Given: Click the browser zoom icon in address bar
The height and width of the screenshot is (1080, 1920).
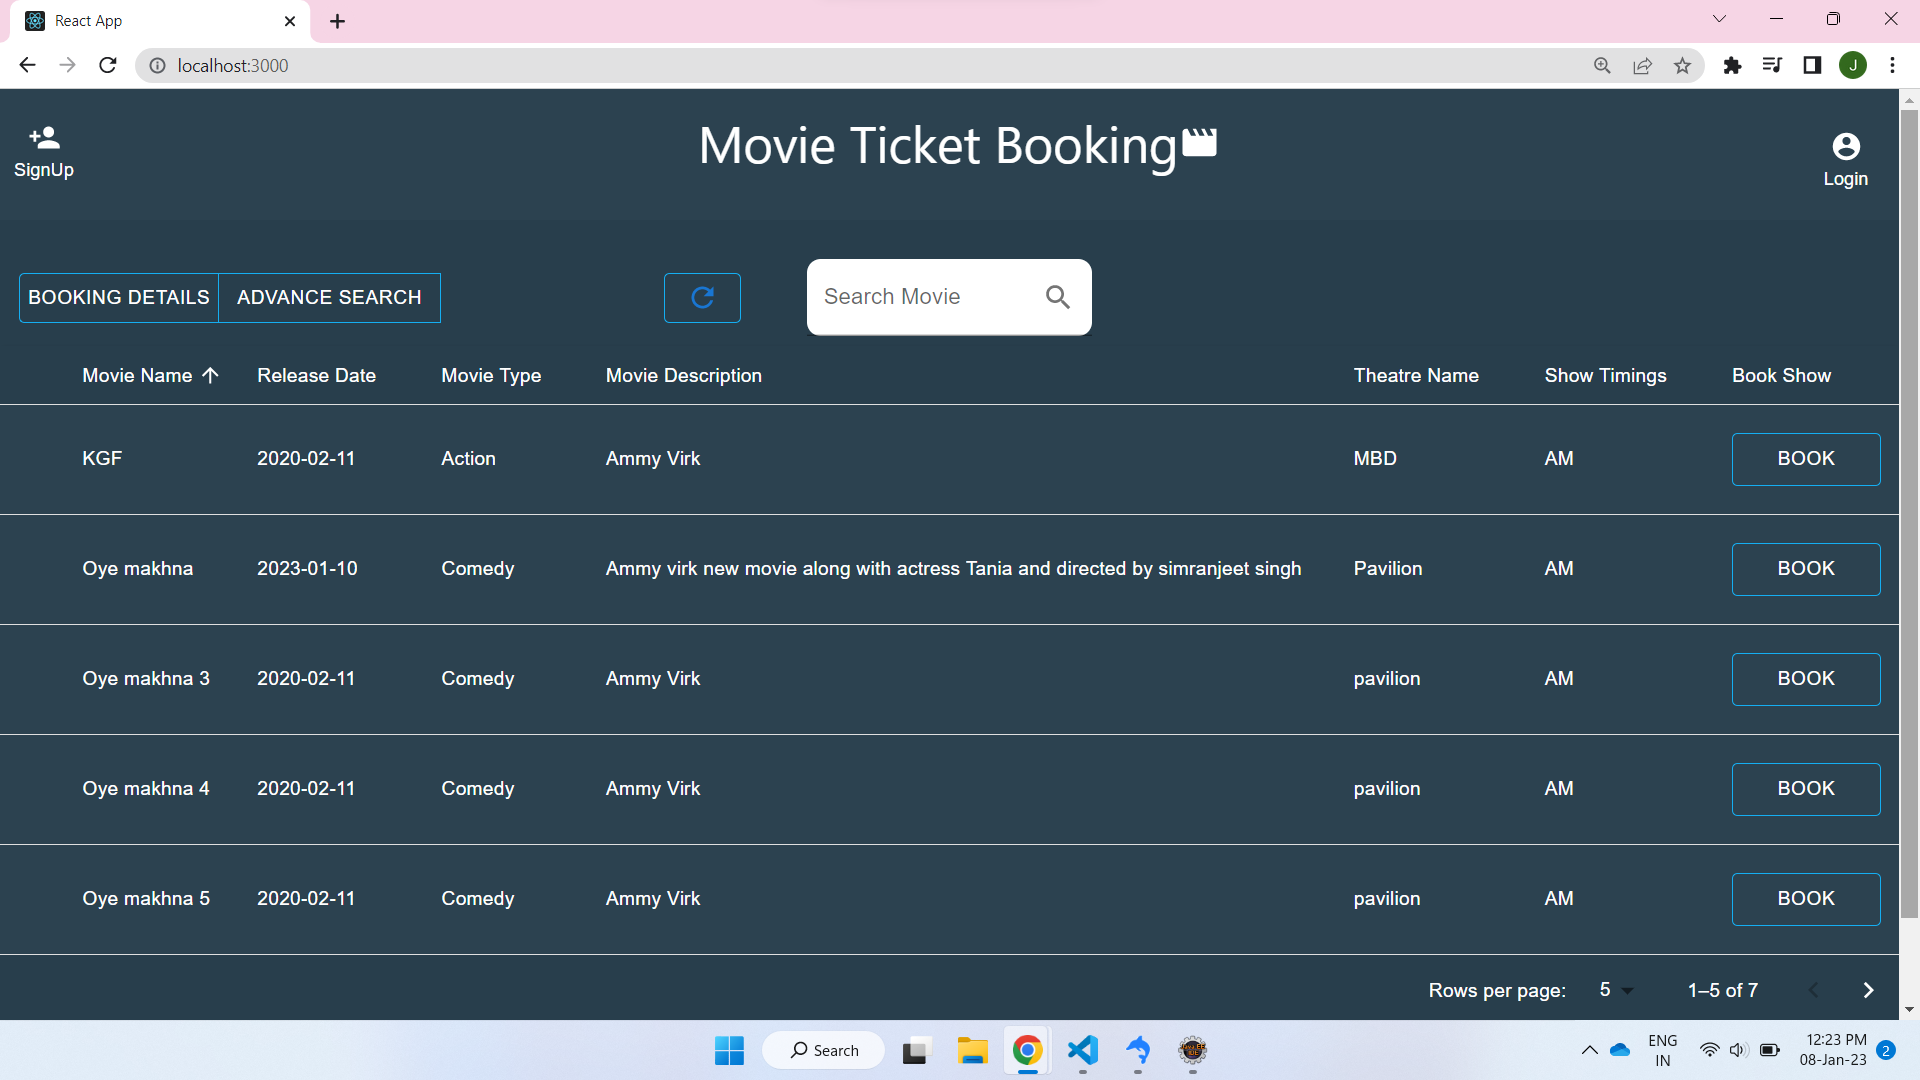Looking at the screenshot, I should [x=1602, y=65].
